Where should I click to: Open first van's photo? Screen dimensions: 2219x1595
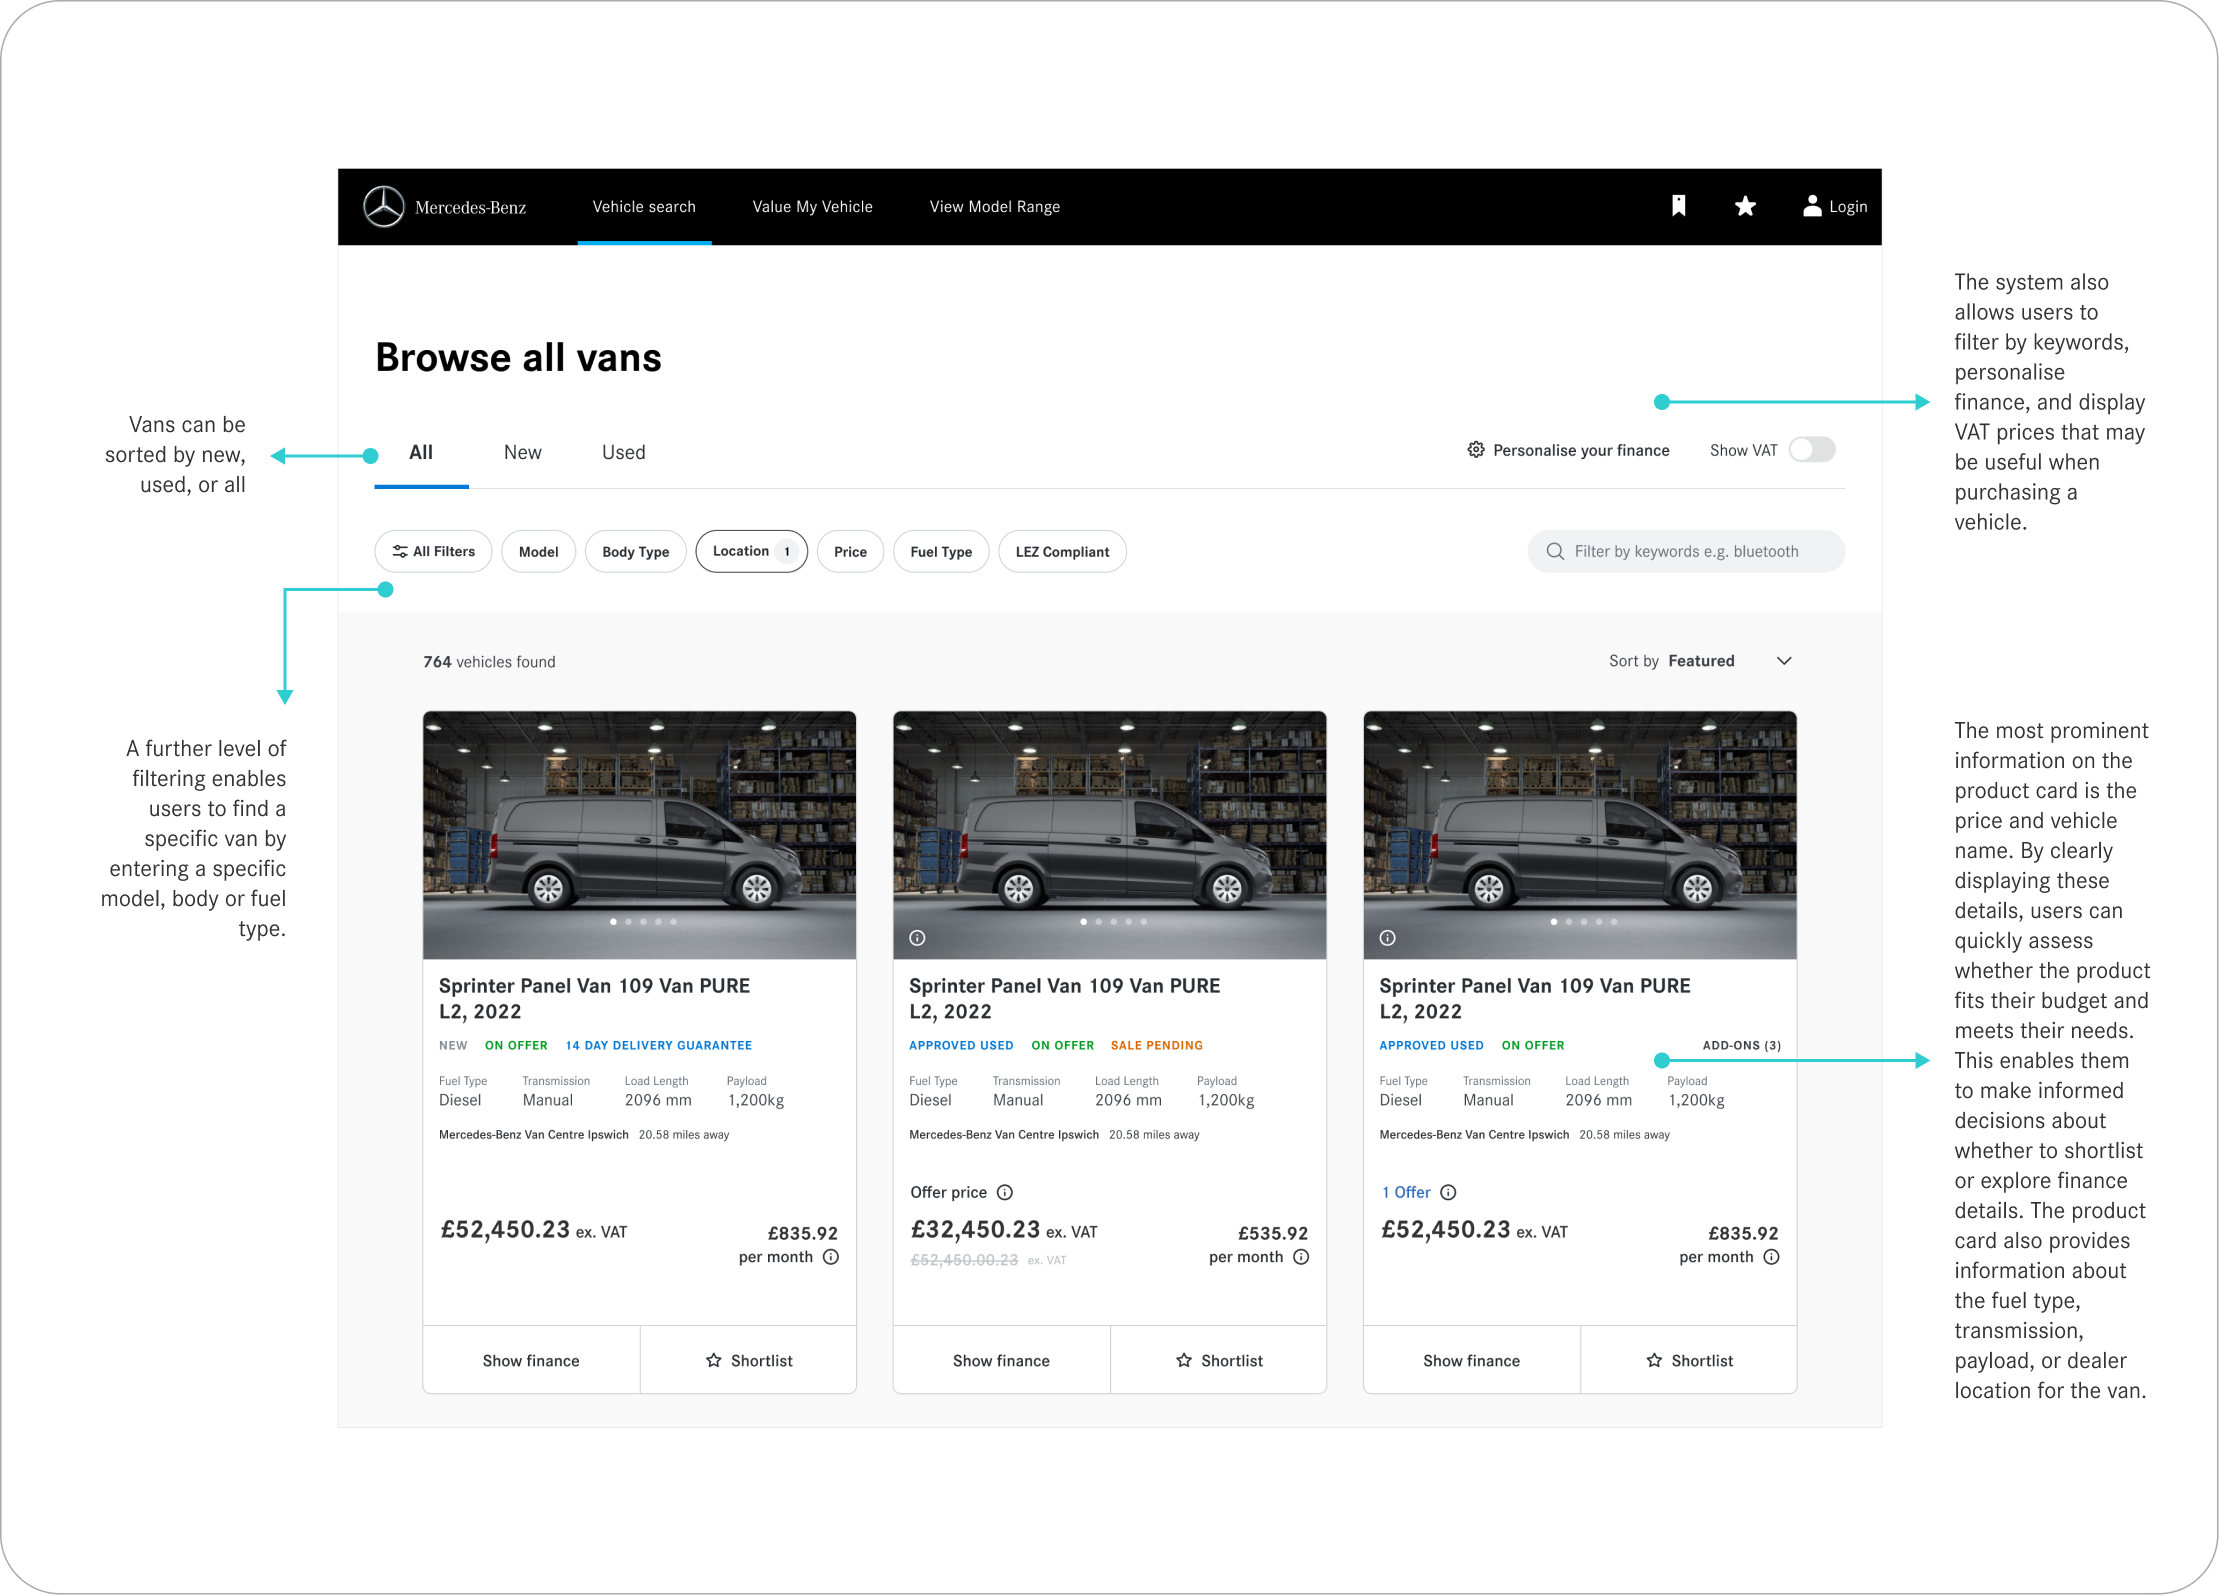point(639,835)
